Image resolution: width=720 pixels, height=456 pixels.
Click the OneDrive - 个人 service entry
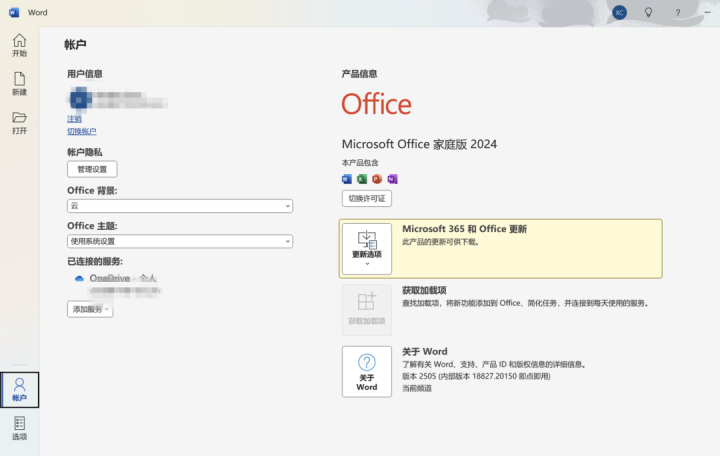123,278
